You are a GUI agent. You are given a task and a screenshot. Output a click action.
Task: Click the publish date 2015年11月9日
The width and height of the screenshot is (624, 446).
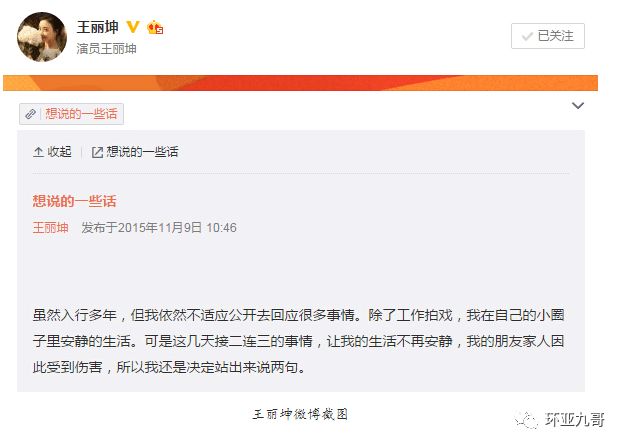point(160,228)
